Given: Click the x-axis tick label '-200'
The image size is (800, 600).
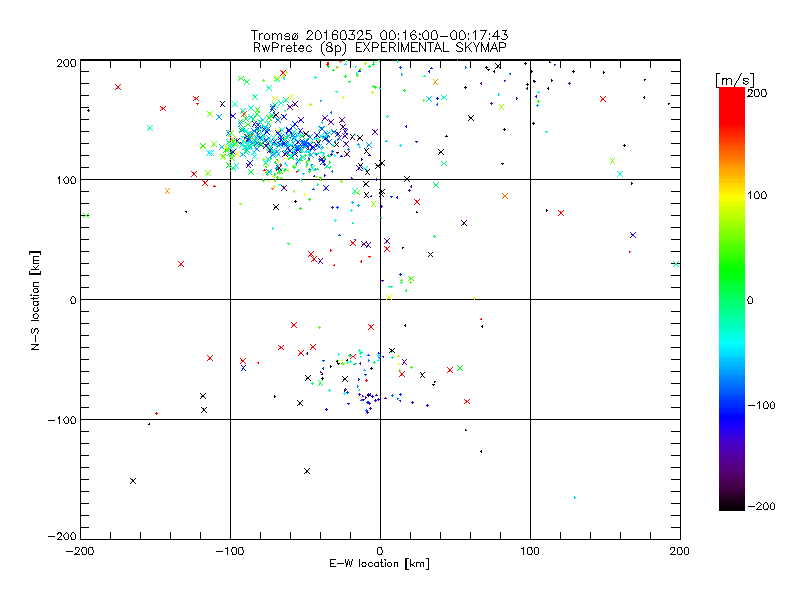Looking at the screenshot, I should 80,551.
